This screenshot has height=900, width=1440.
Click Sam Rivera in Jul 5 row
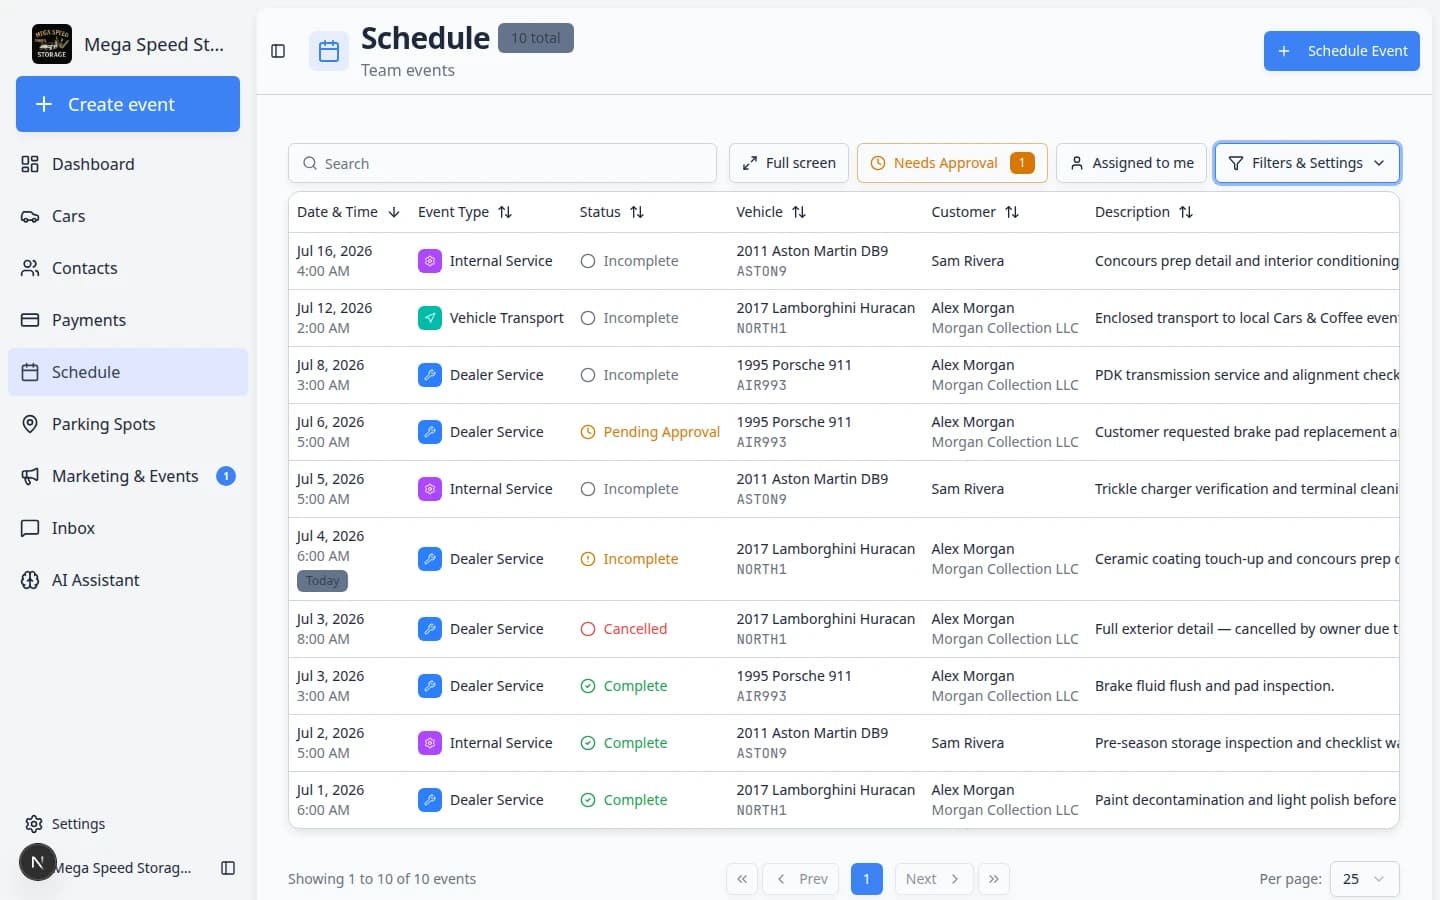(x=967, y=489)
